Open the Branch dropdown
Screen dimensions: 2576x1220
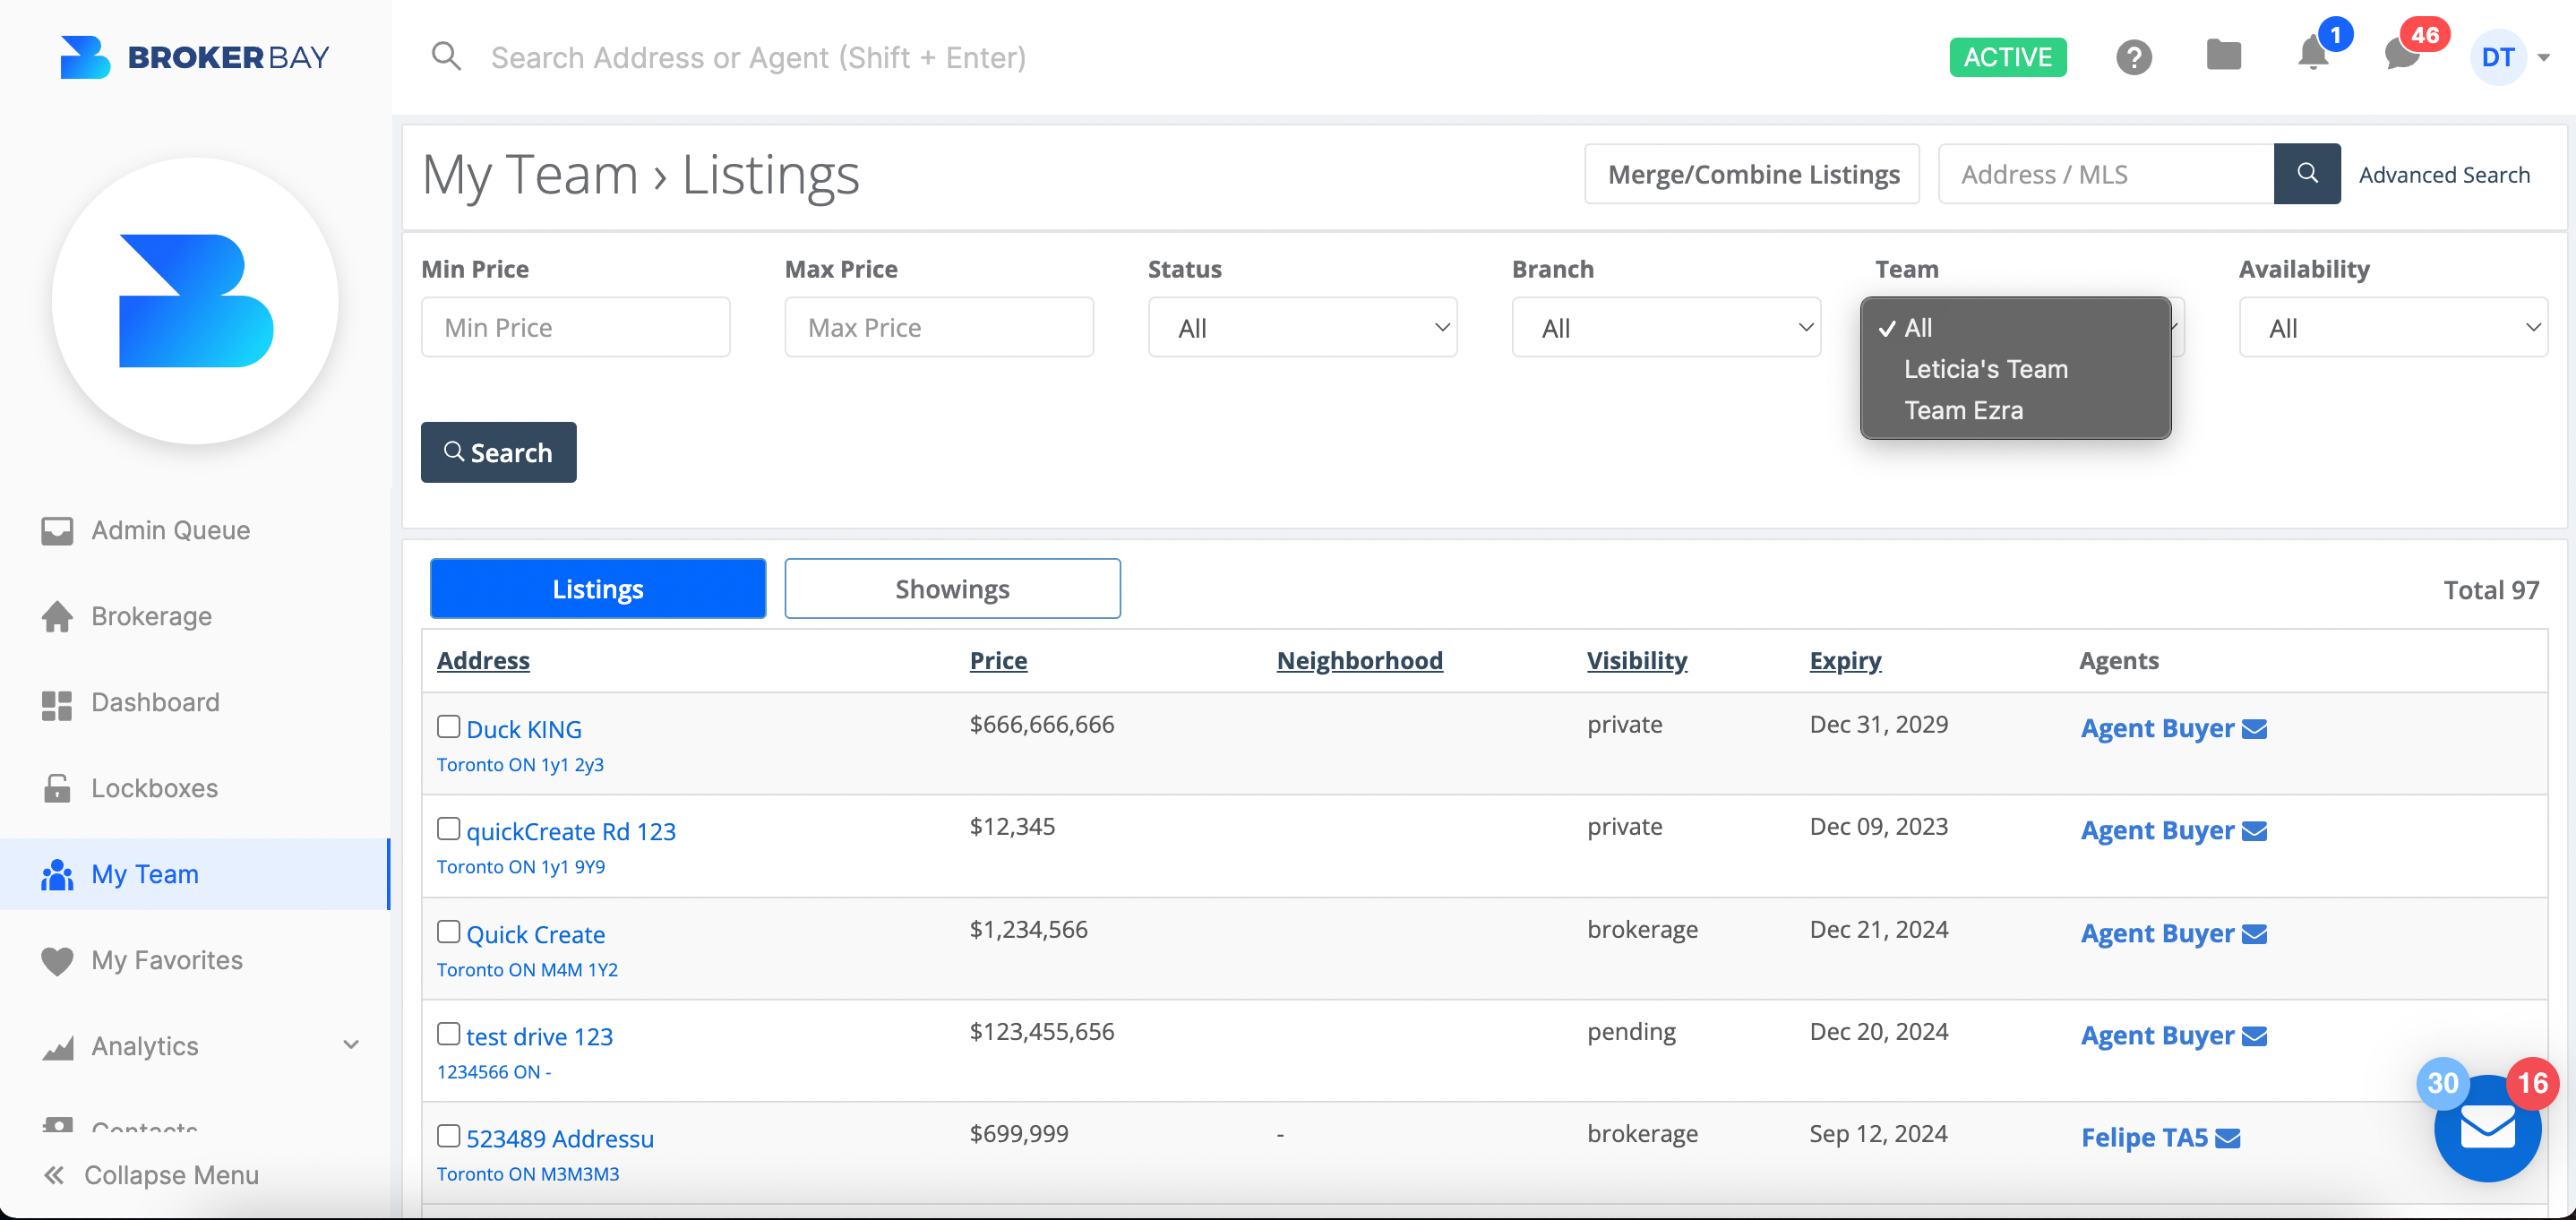[x=1666, y=327]
